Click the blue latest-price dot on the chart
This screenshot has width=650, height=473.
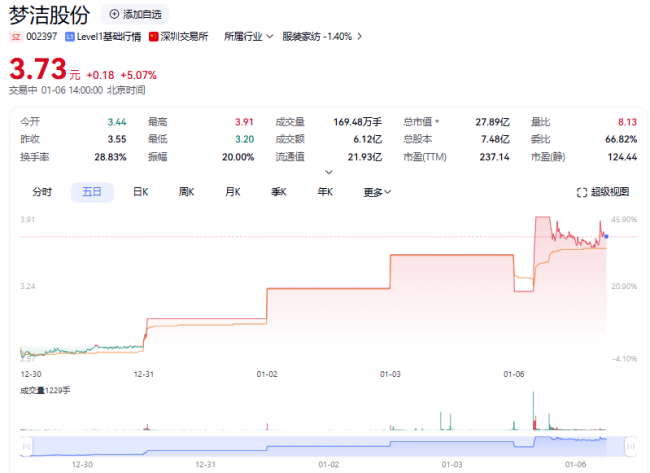tap(606, 237)
